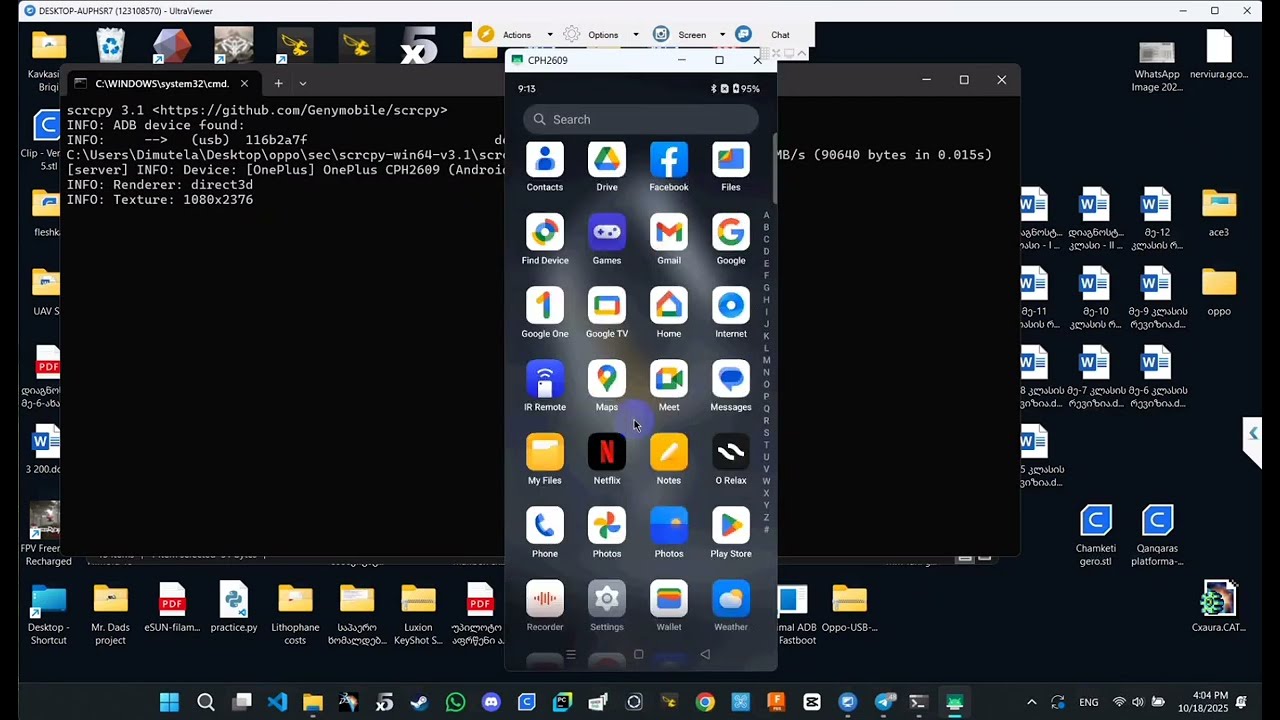Open the IR Remote app

click(545, 385)
